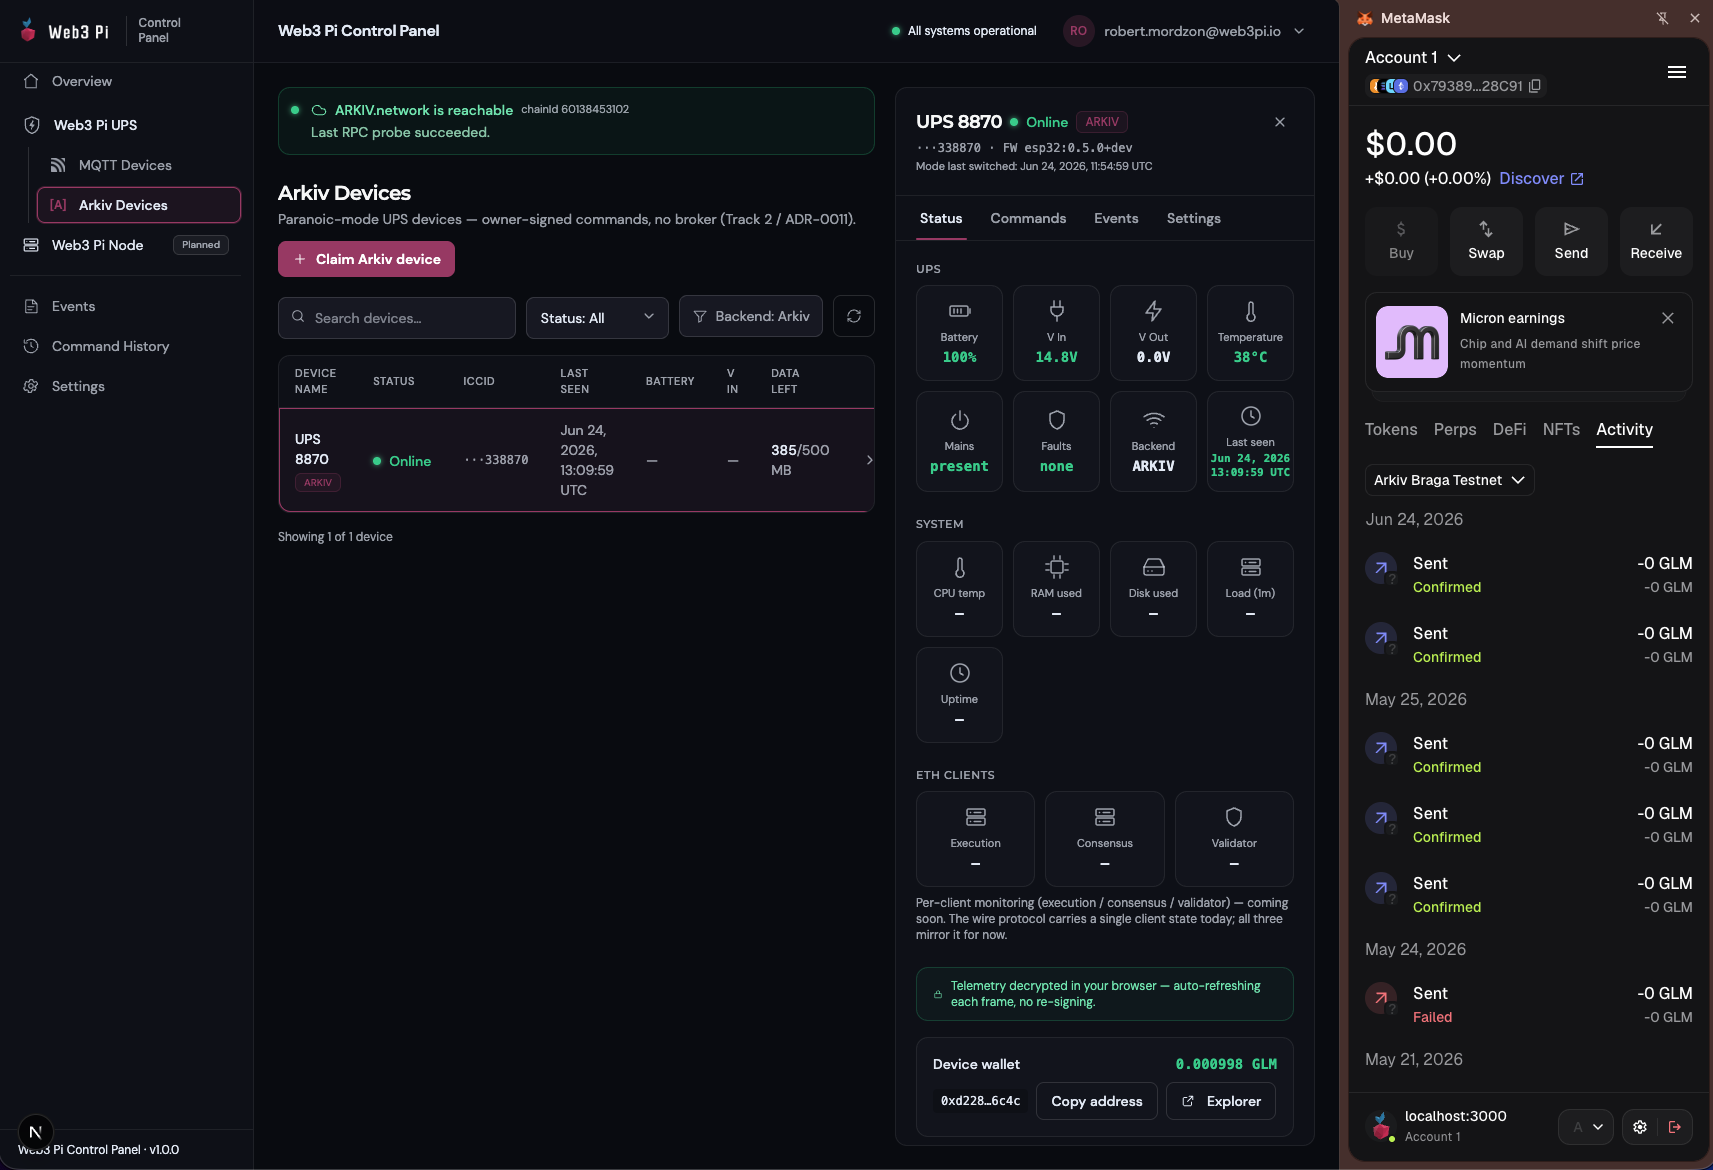This screenshot has height=1170, width=1713.
Task: Click the Load (1m) card
Action: click(x=1250, y=589)
